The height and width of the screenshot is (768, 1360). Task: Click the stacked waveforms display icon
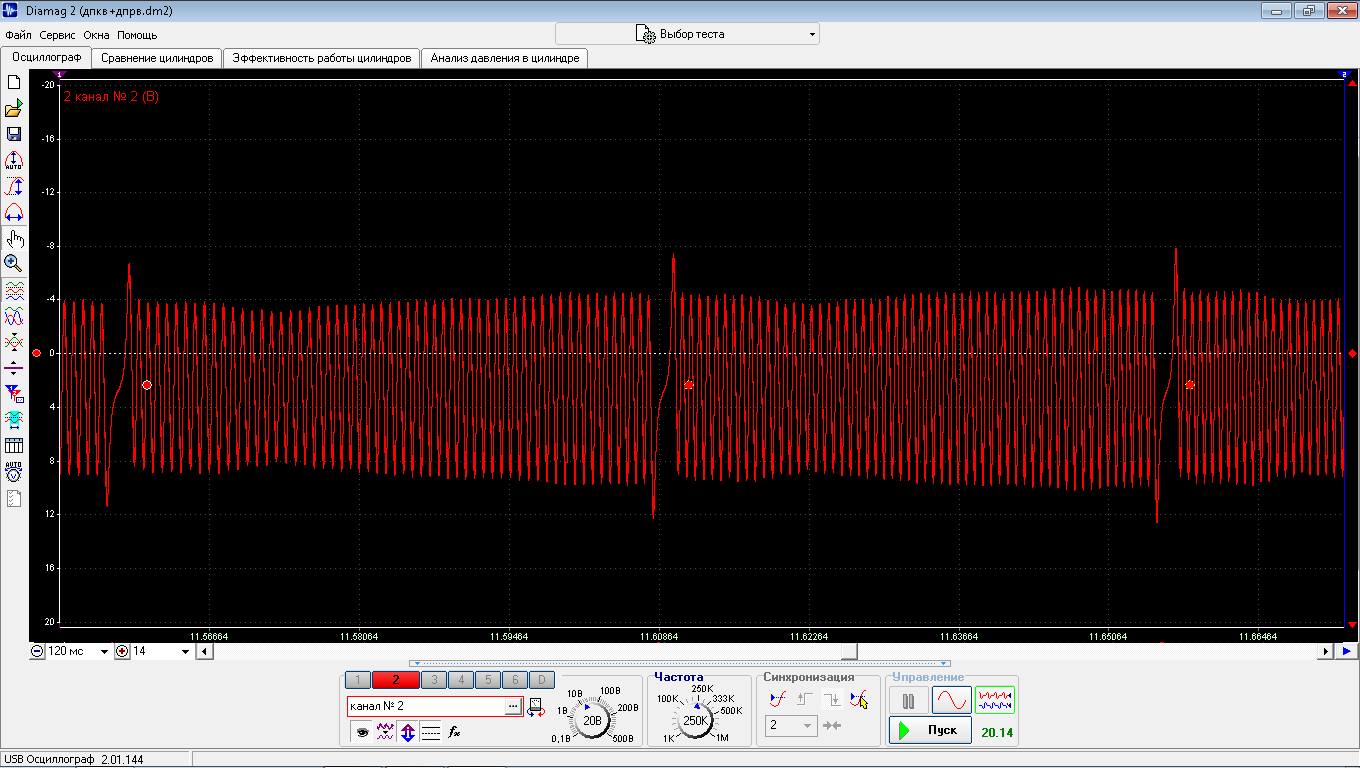pyautogui.click(x=14, y=291)
